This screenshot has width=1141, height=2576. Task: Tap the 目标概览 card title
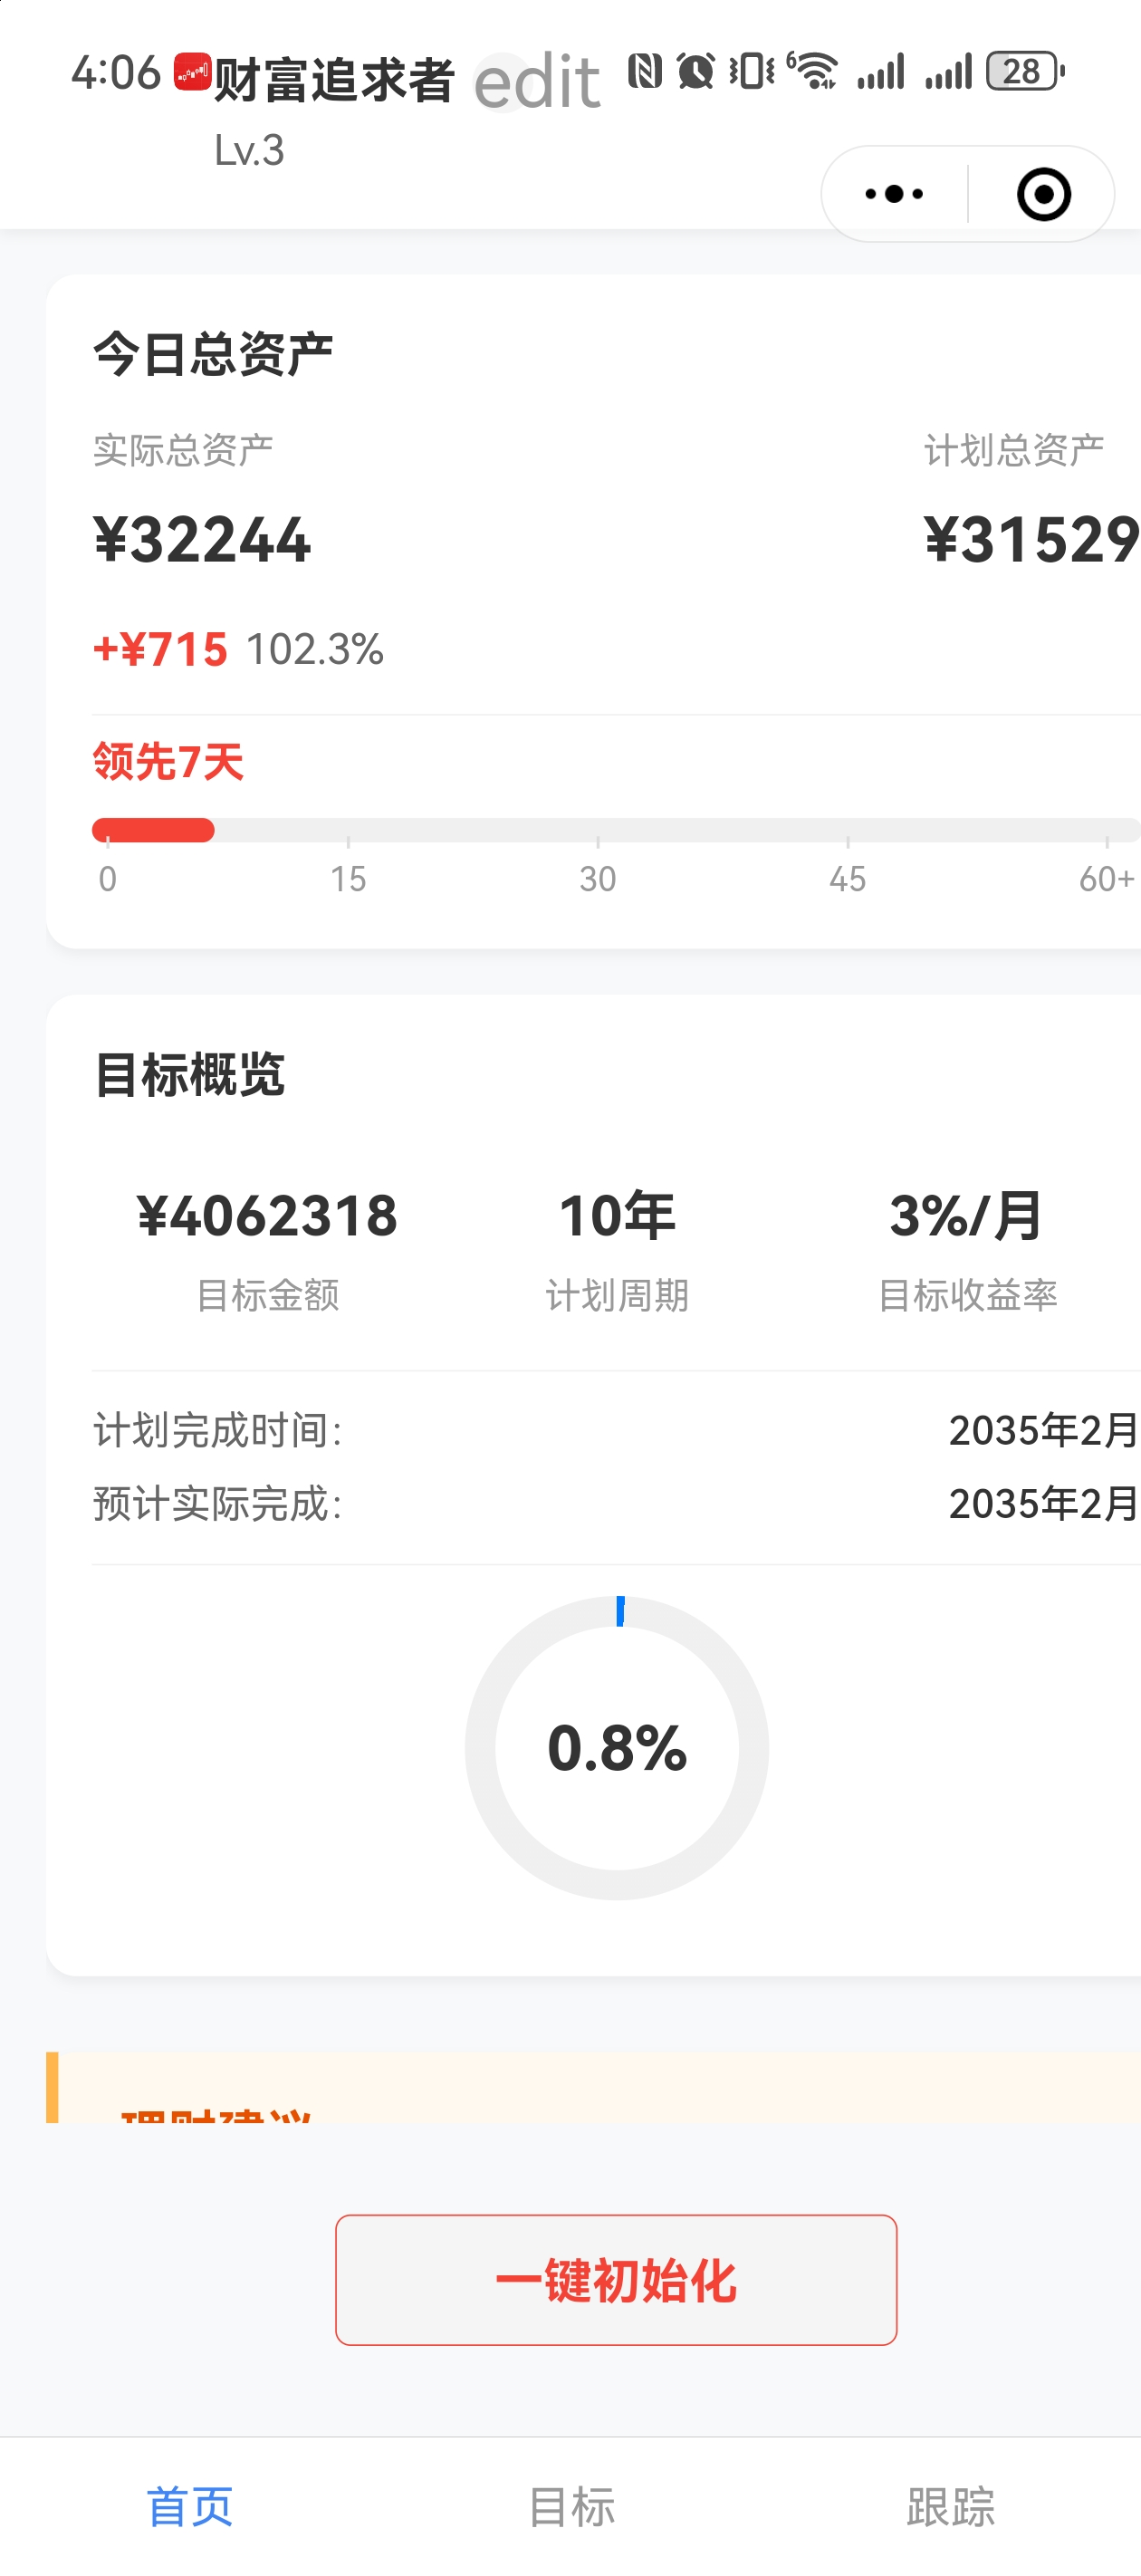[189, 1075]
